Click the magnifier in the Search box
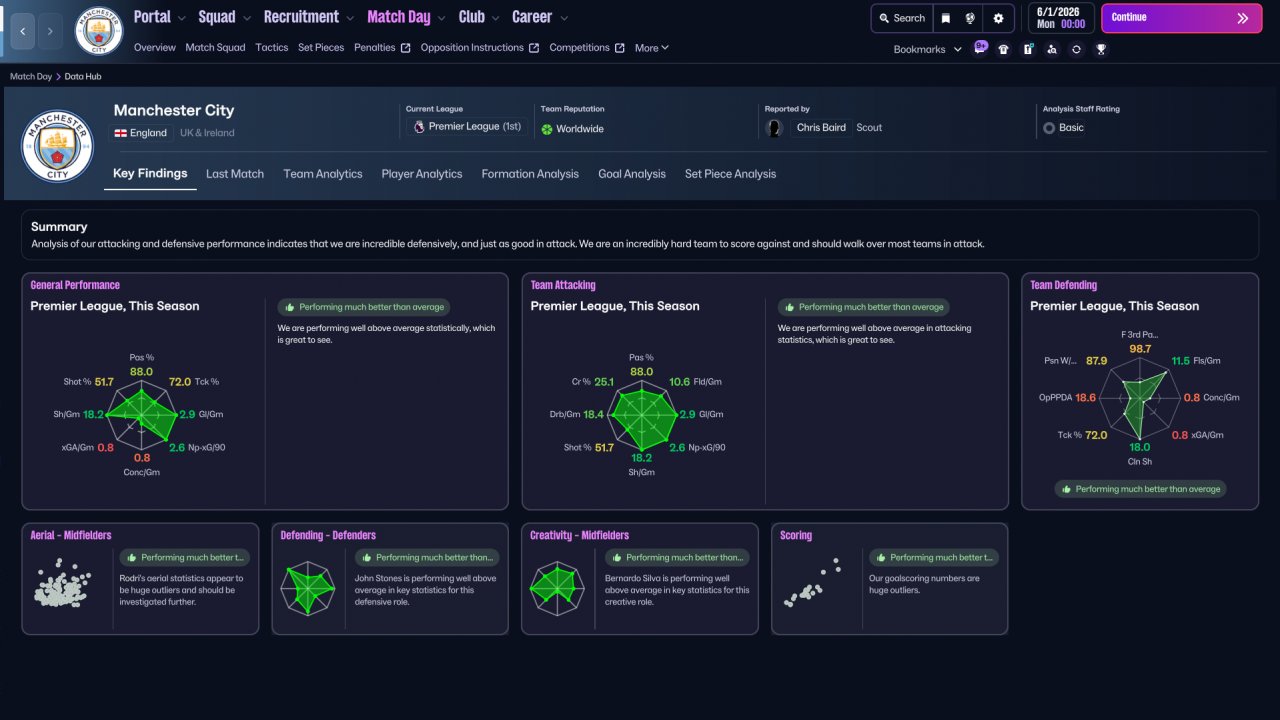Screen dimensions: 1280x720 tap(885, 18)
